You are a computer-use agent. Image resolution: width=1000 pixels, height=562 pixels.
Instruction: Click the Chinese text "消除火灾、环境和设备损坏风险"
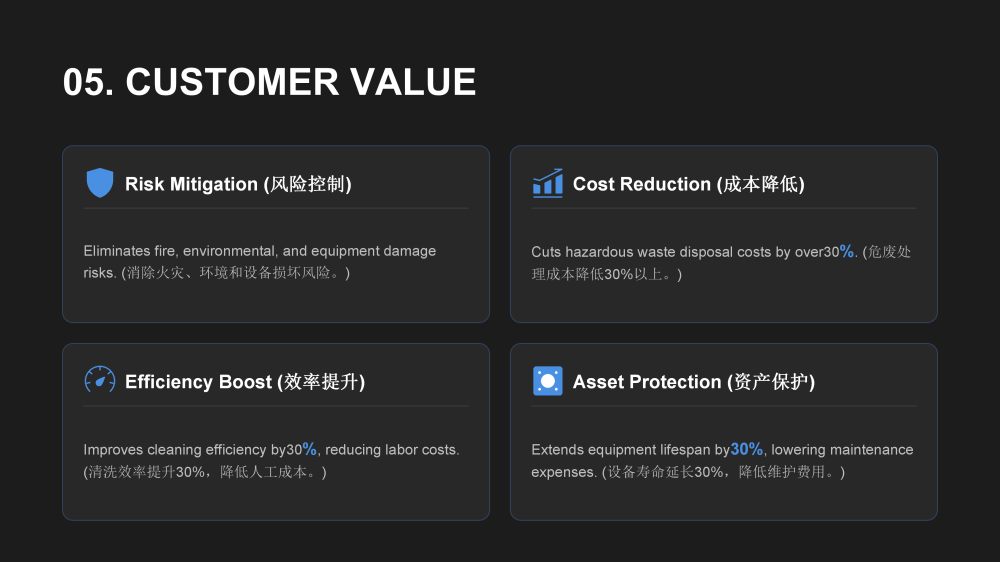(235, 273)
